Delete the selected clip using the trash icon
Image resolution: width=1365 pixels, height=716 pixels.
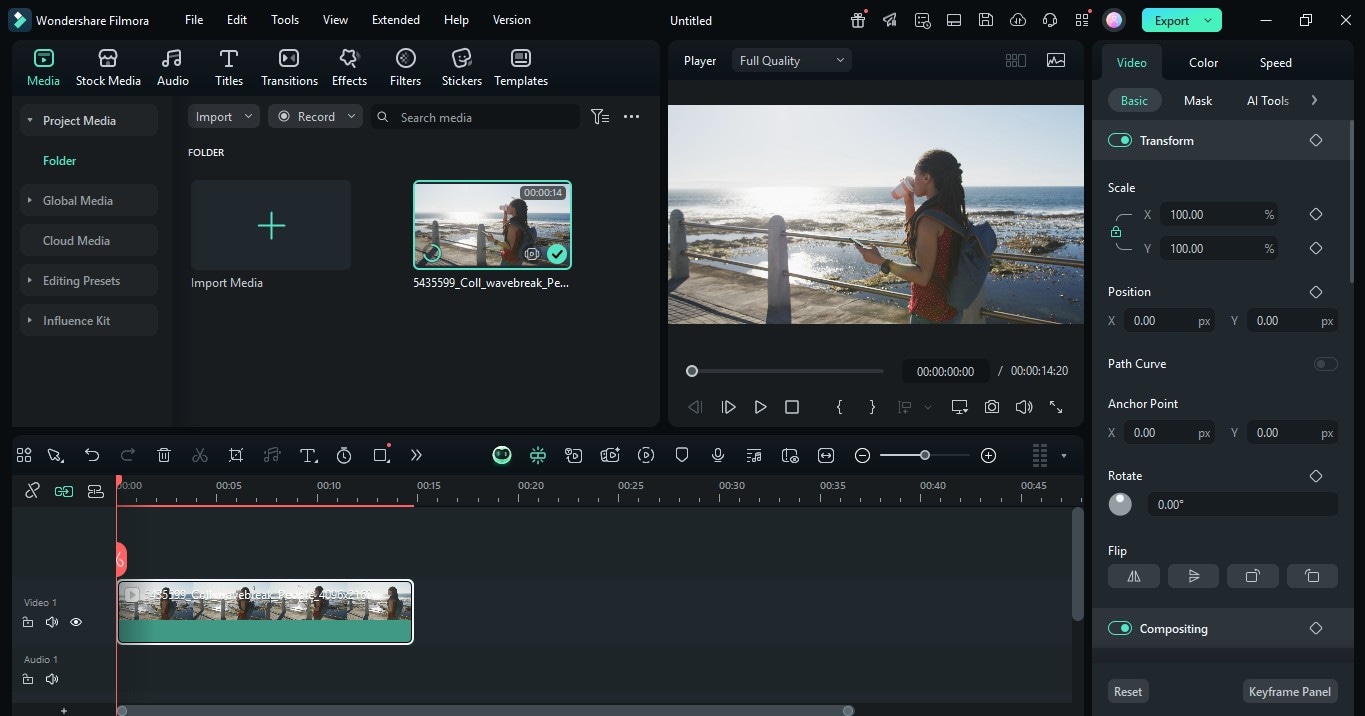click(x=163, y=455)
